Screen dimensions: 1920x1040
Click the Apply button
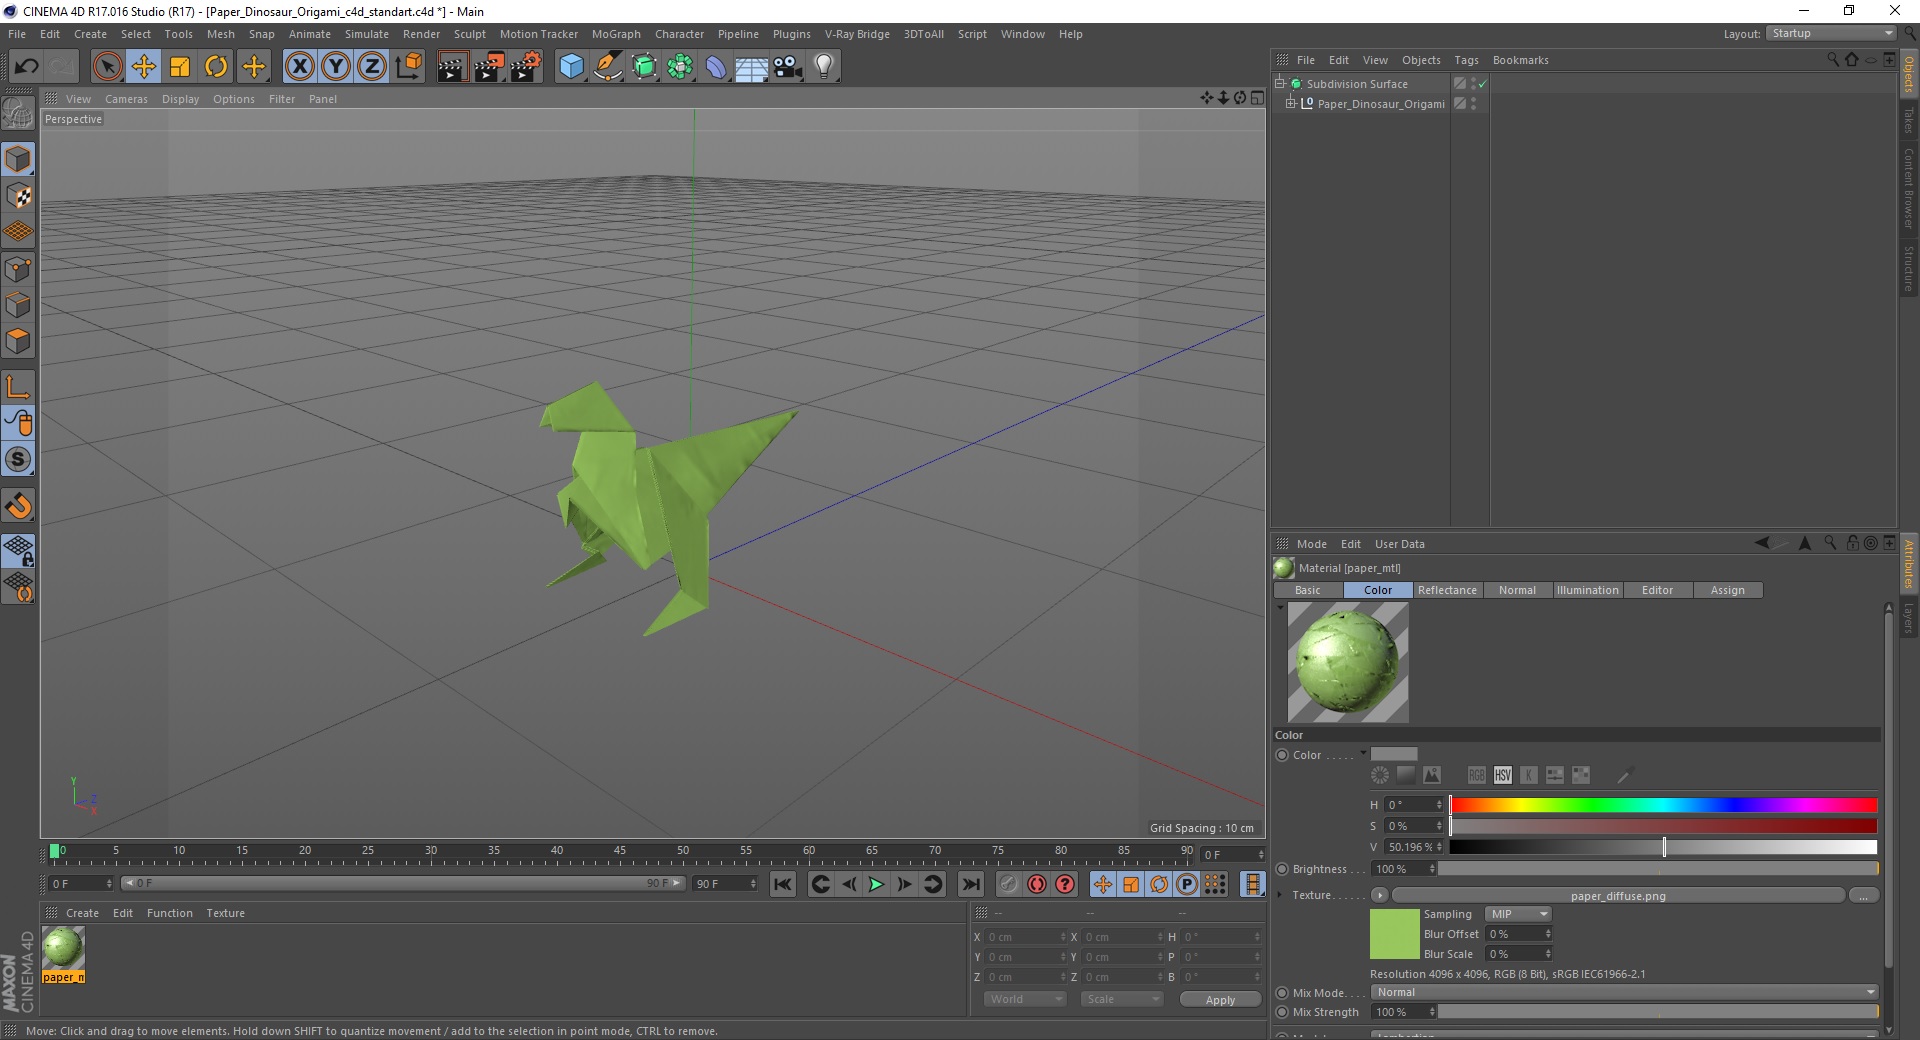click(1220, 1000)
